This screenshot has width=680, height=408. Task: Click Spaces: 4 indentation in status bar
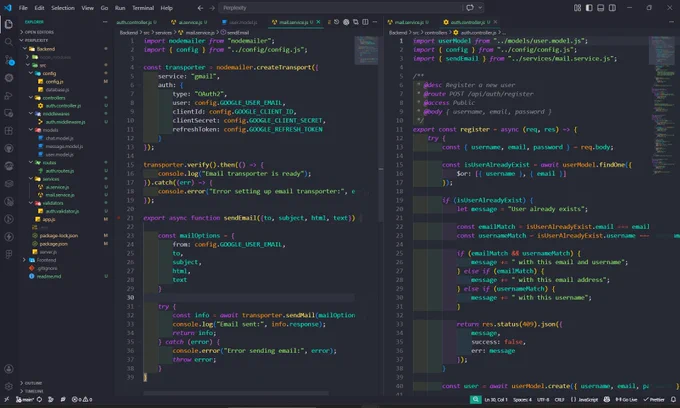[522, 399]
